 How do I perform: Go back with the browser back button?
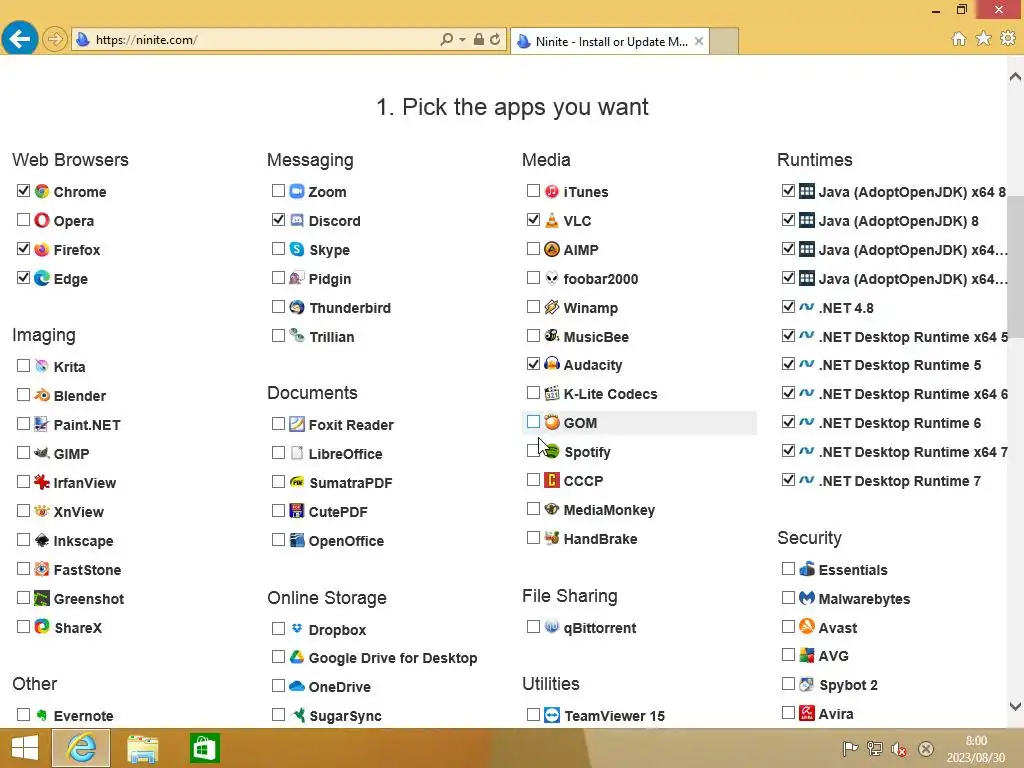20,39
